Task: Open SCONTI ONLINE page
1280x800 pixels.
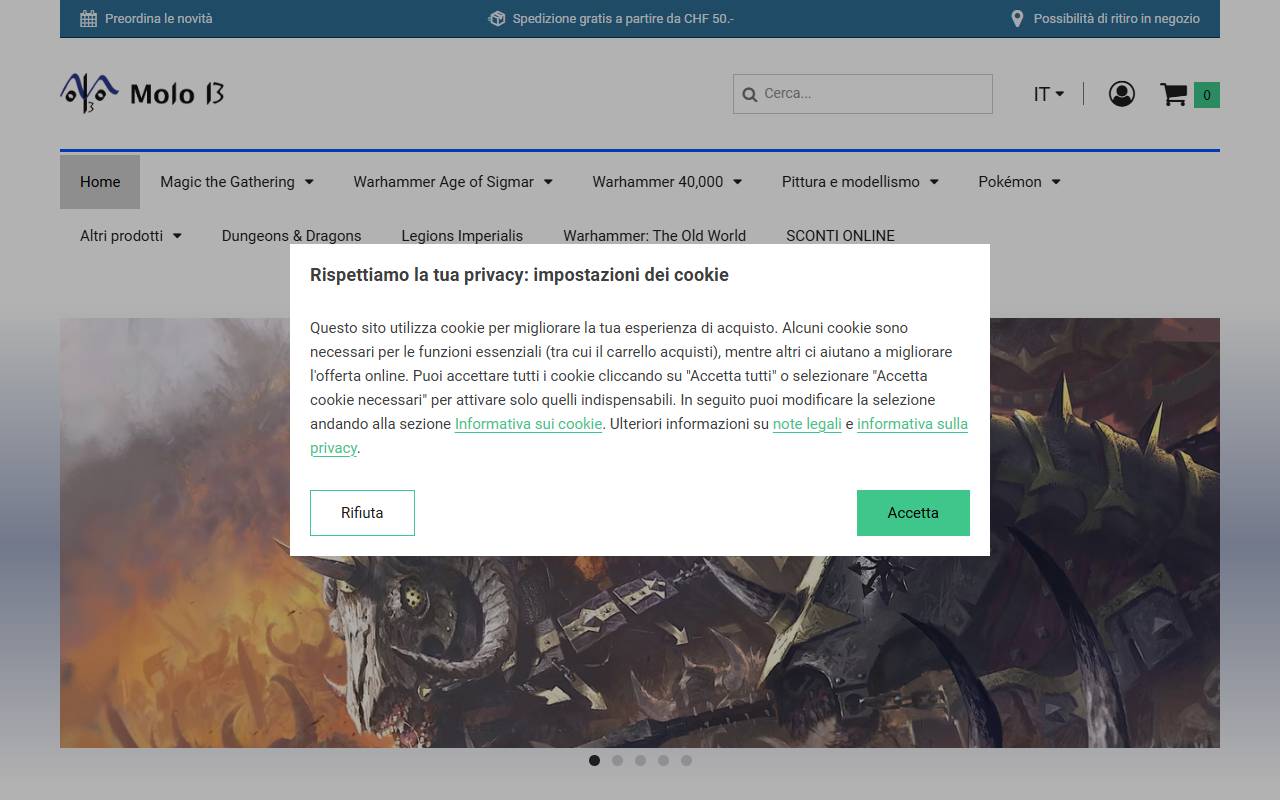Action: click(840, 236)
